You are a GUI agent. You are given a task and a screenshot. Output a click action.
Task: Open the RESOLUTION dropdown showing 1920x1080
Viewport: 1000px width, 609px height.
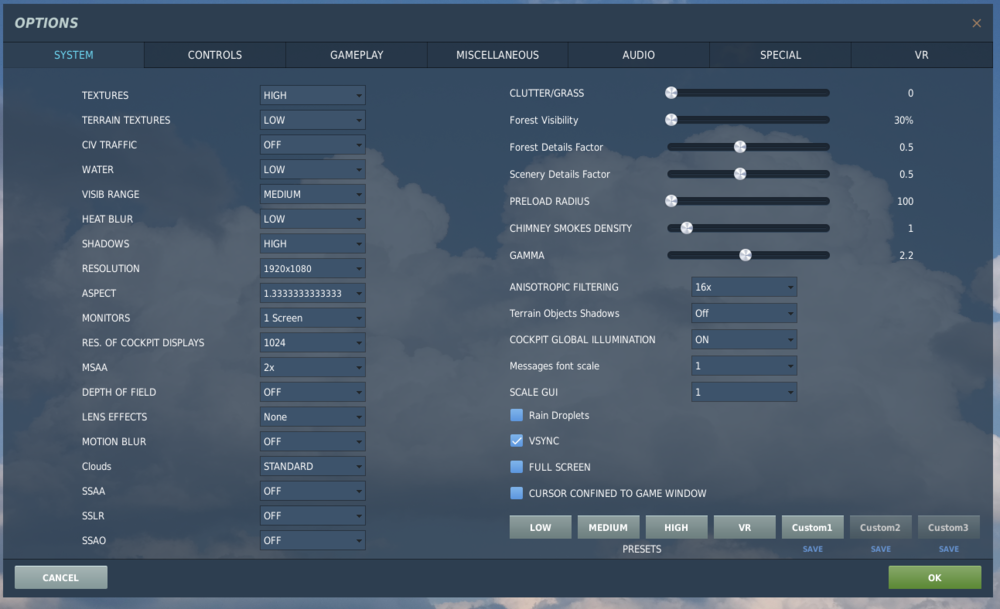312,268
